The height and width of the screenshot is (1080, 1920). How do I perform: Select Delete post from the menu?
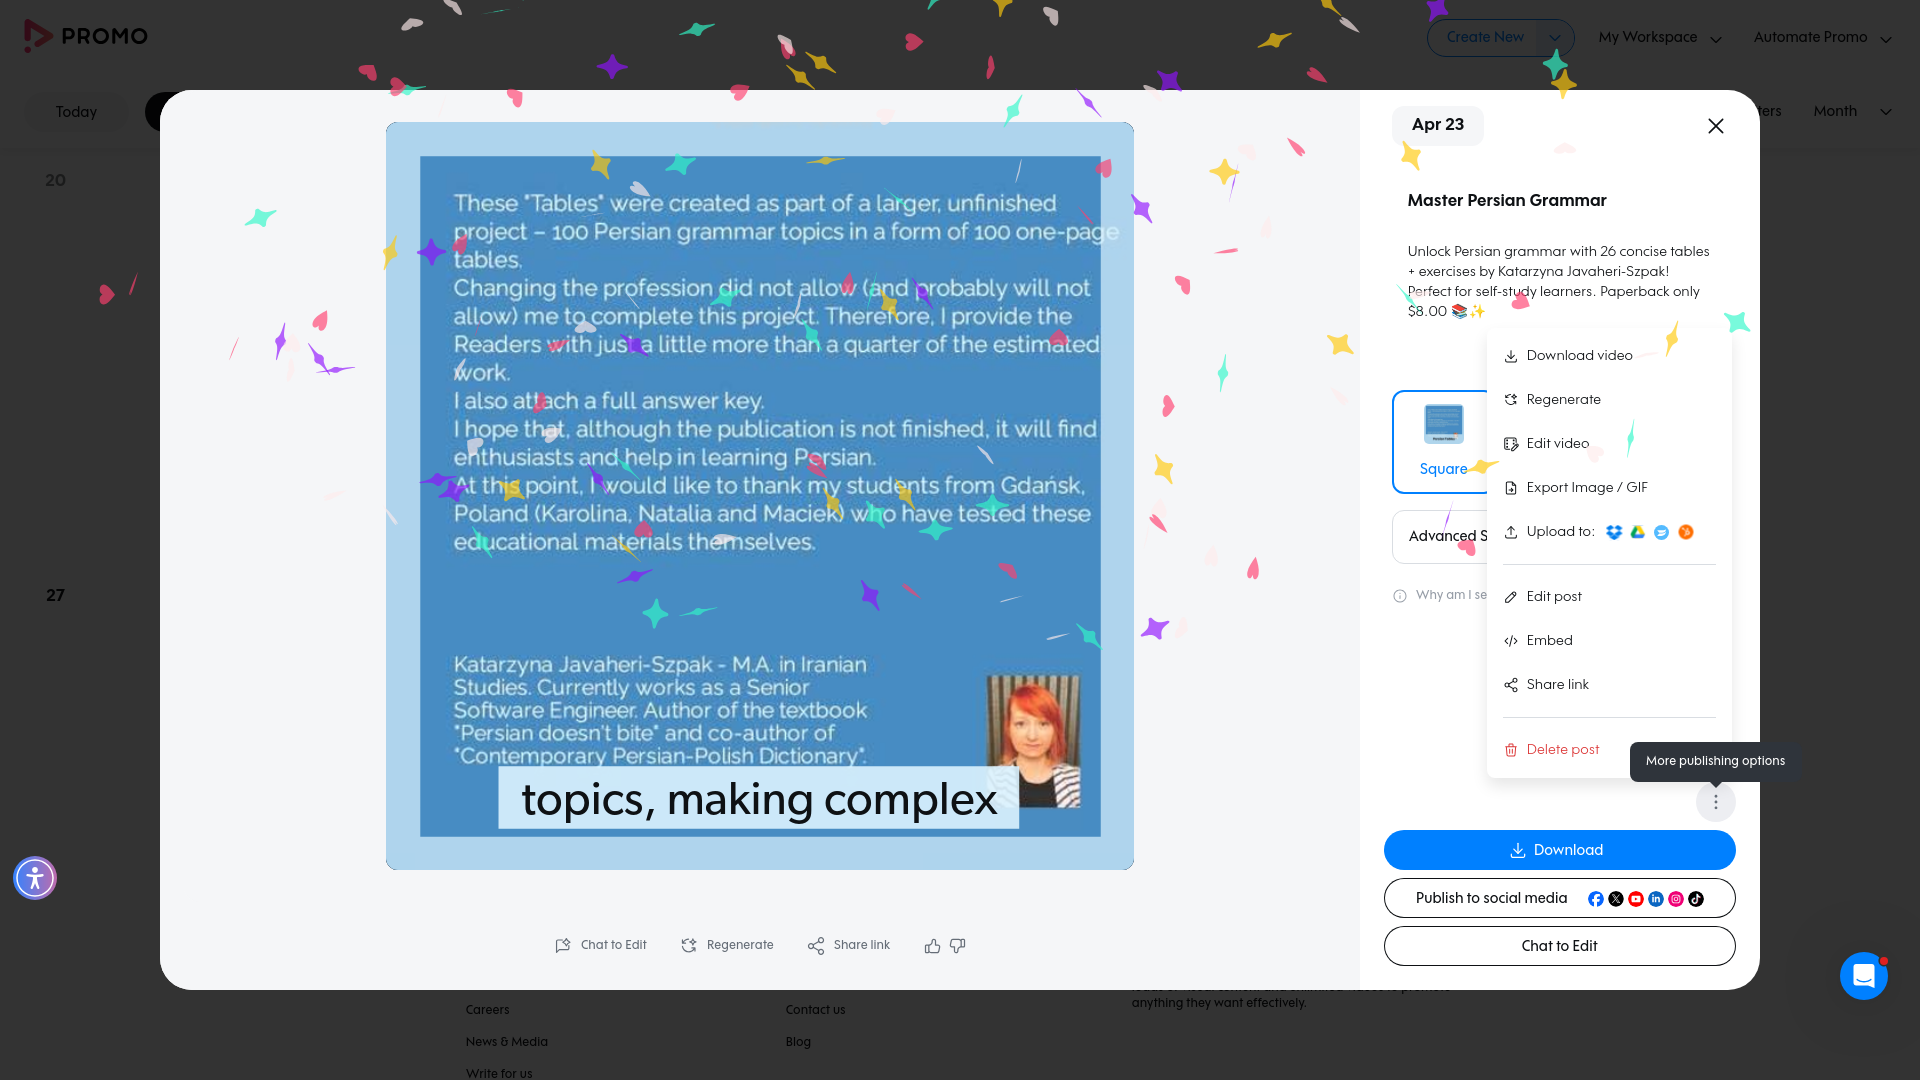coord(1562,750)
